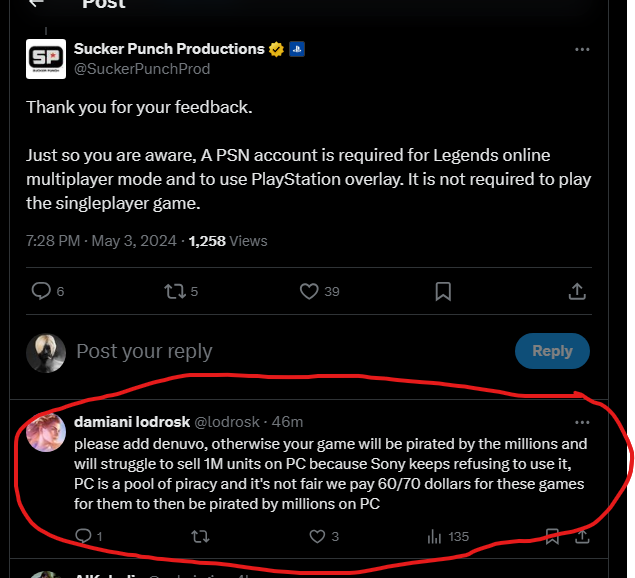635x578 pixels.
Task: Click the Sucker Punch Productions display name
Action: tap(169, 48)
